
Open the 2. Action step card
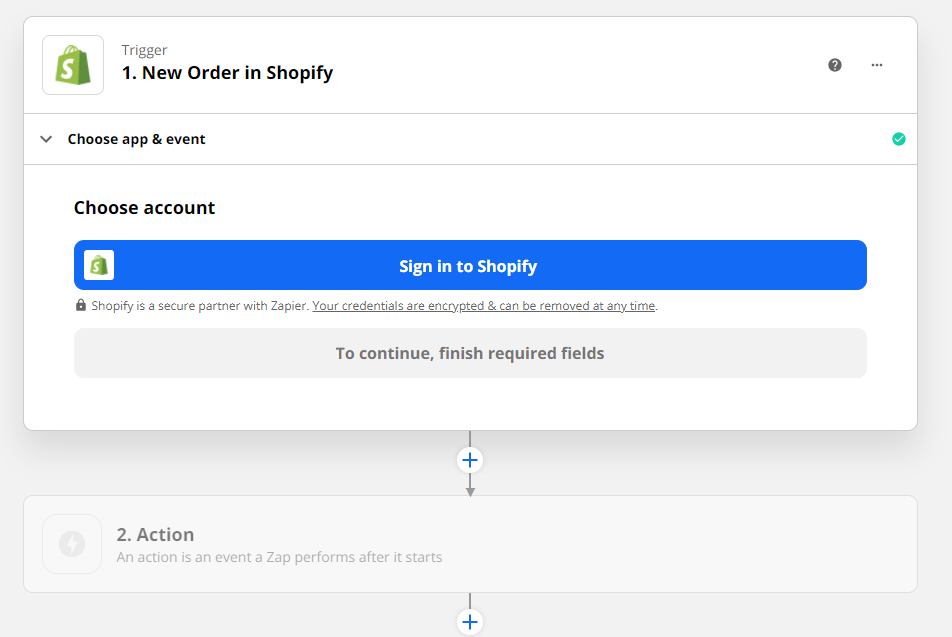click(x=470, y=544)
